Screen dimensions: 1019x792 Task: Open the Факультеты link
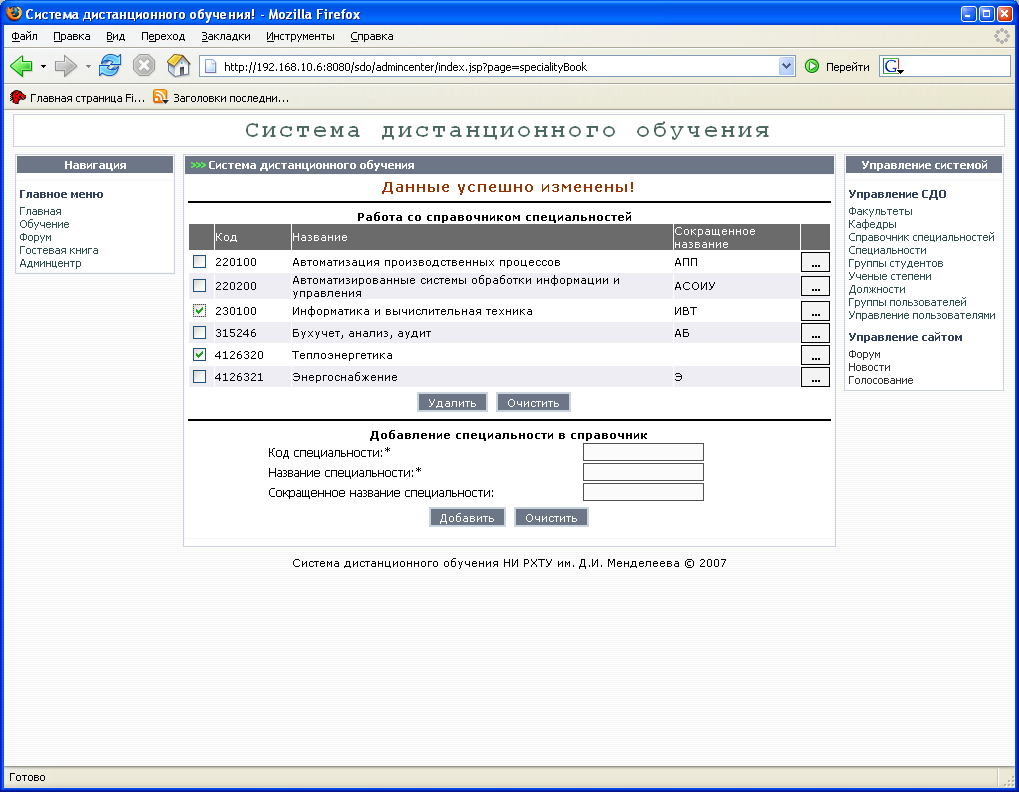880,211
